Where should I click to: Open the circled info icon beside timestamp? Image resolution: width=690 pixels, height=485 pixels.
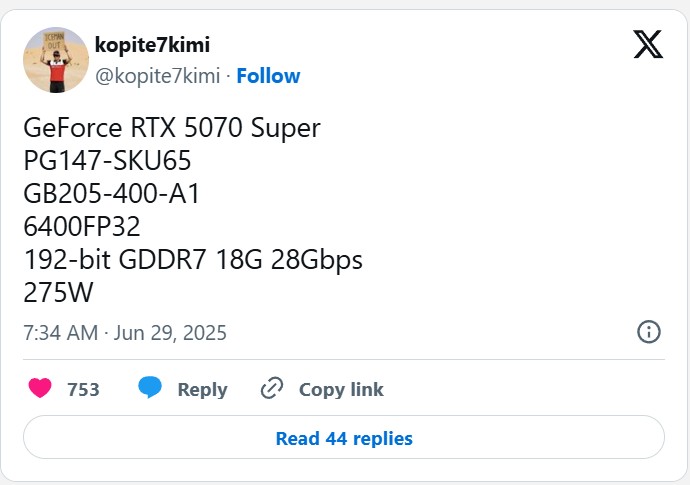[649, 331]
